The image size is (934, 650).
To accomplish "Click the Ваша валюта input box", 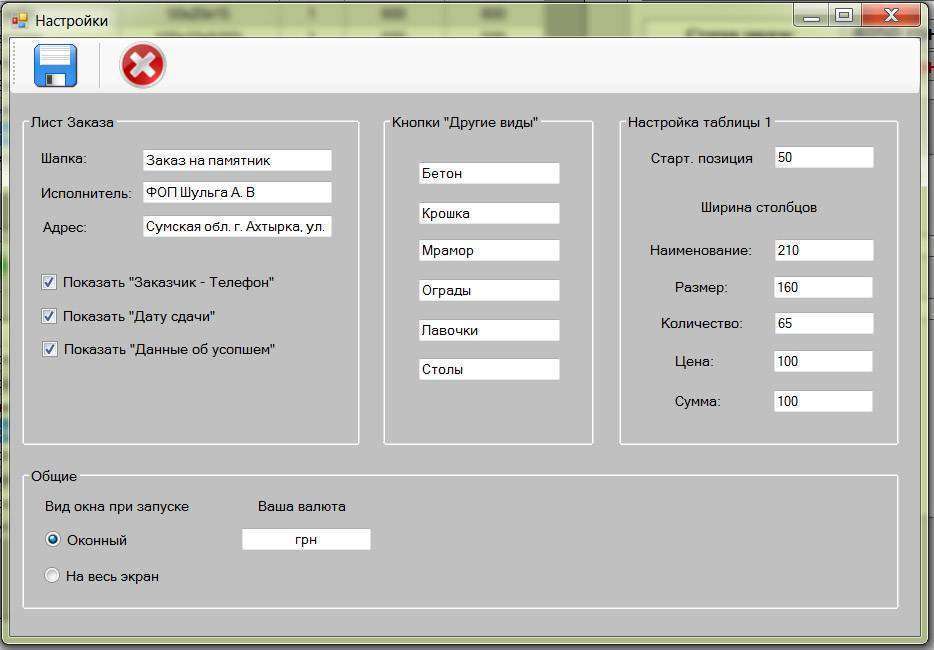I will pos(306,540).
